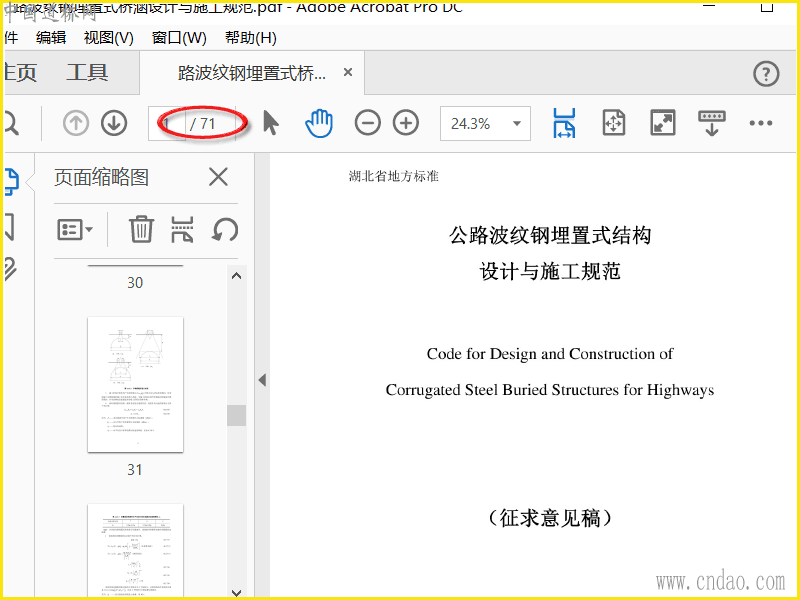Click "Code for Design and Construction of" line
The height and width of the screenshot is (600, 800).
coord(550,354)
